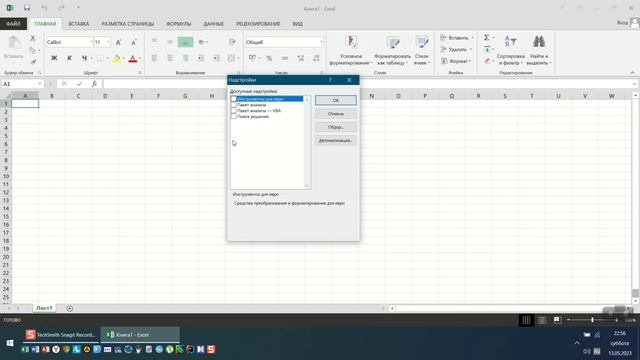Select the Лист1 sheet tab
Viewport: 640px width, 360px height.
click(x=44, y=308)
